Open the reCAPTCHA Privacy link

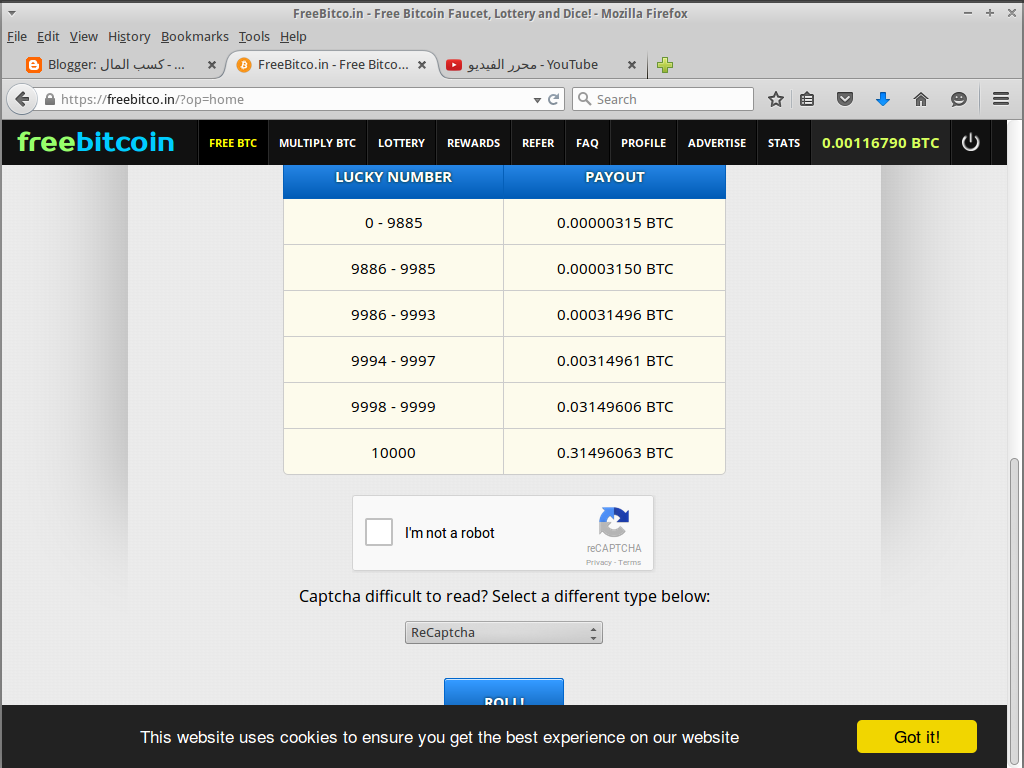(x=599, y=562)
